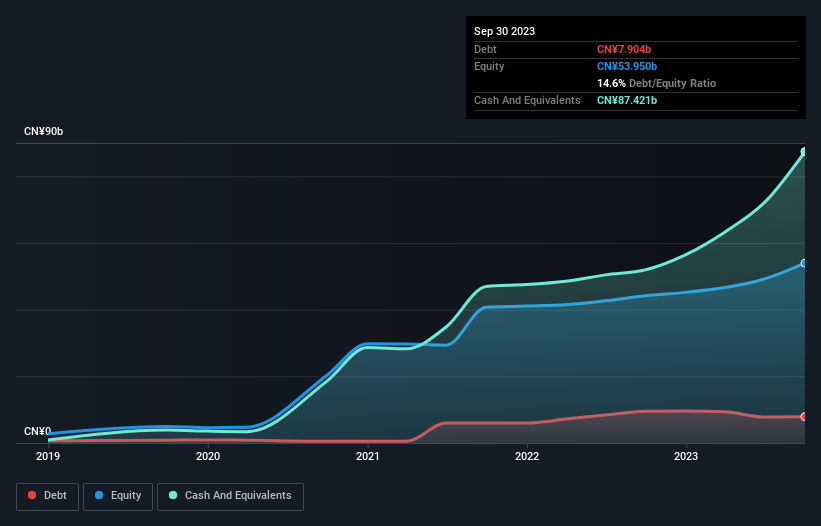The height and width of the screenshot is (526, 821).
Task: Toggle Cash And Equivalents legend button
Action: click(230, 496)
